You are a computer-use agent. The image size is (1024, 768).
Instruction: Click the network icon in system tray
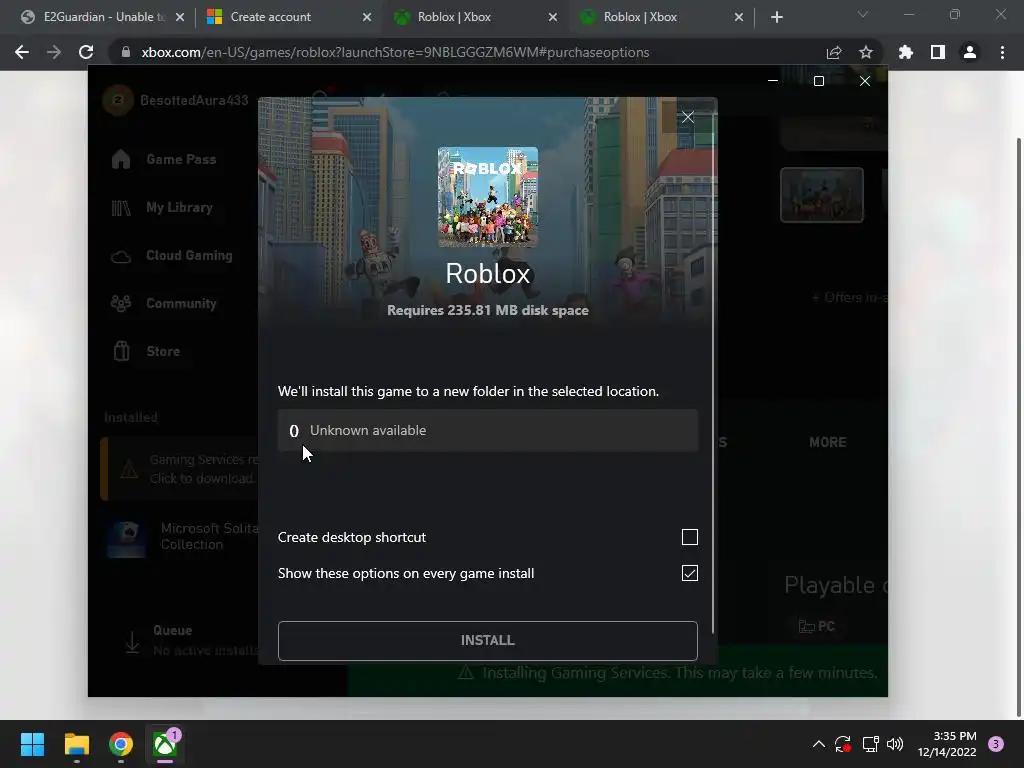pyautogui.click(x=871, y=744)
